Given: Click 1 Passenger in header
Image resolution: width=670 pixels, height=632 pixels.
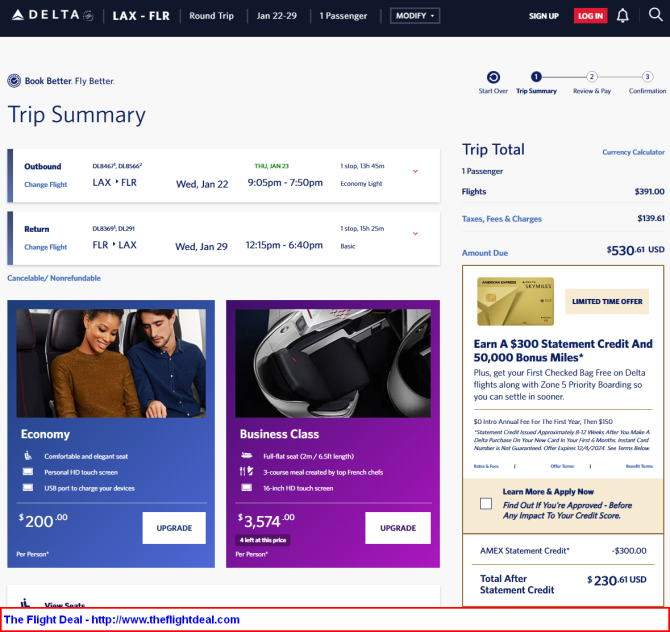Looking at the screenshot, I should [x=343, y=16].
